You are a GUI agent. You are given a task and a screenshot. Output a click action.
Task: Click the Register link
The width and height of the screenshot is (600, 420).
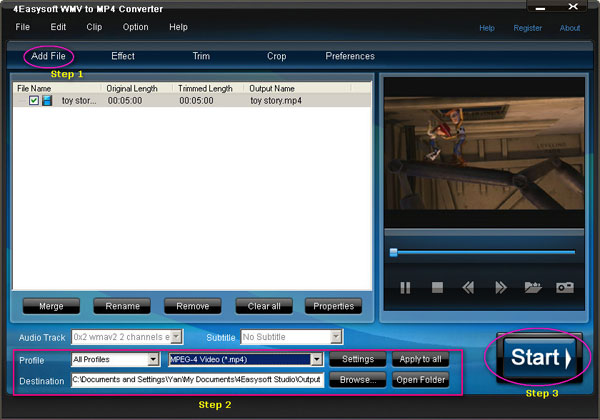coord(528,28)
